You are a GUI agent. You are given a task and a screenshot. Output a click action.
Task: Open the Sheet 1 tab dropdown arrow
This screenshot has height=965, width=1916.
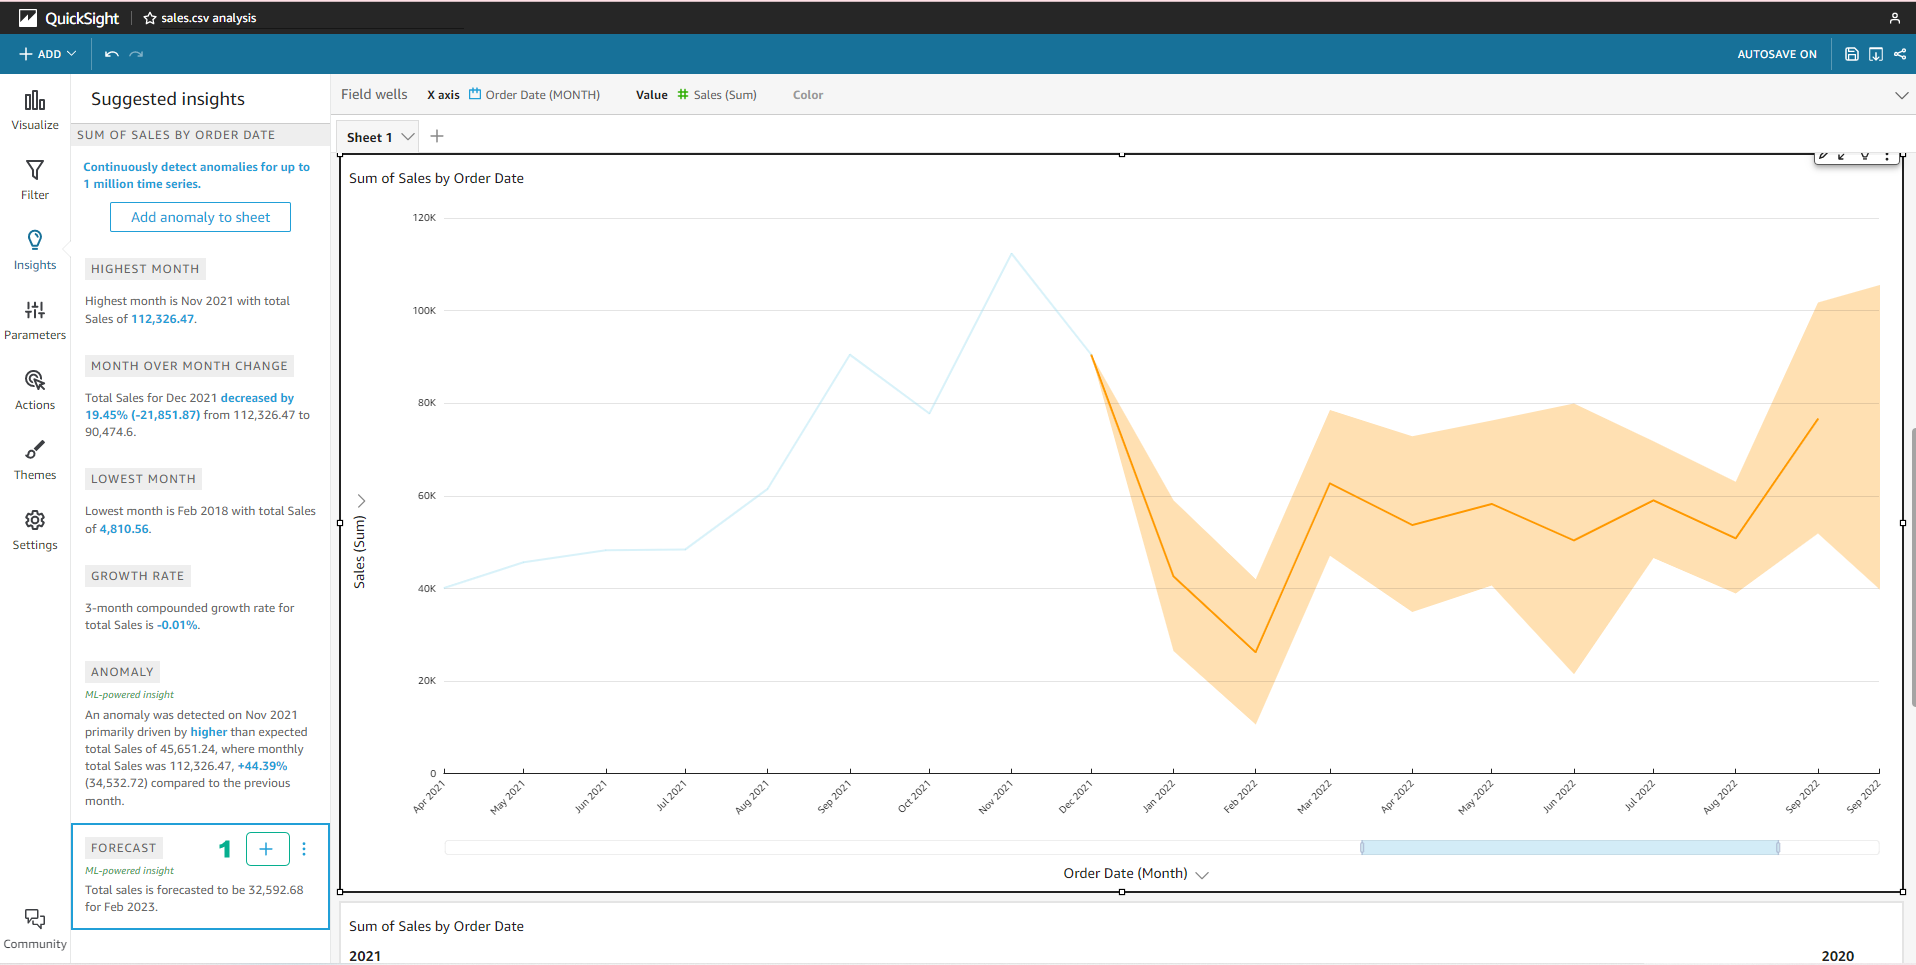[408, 137]
